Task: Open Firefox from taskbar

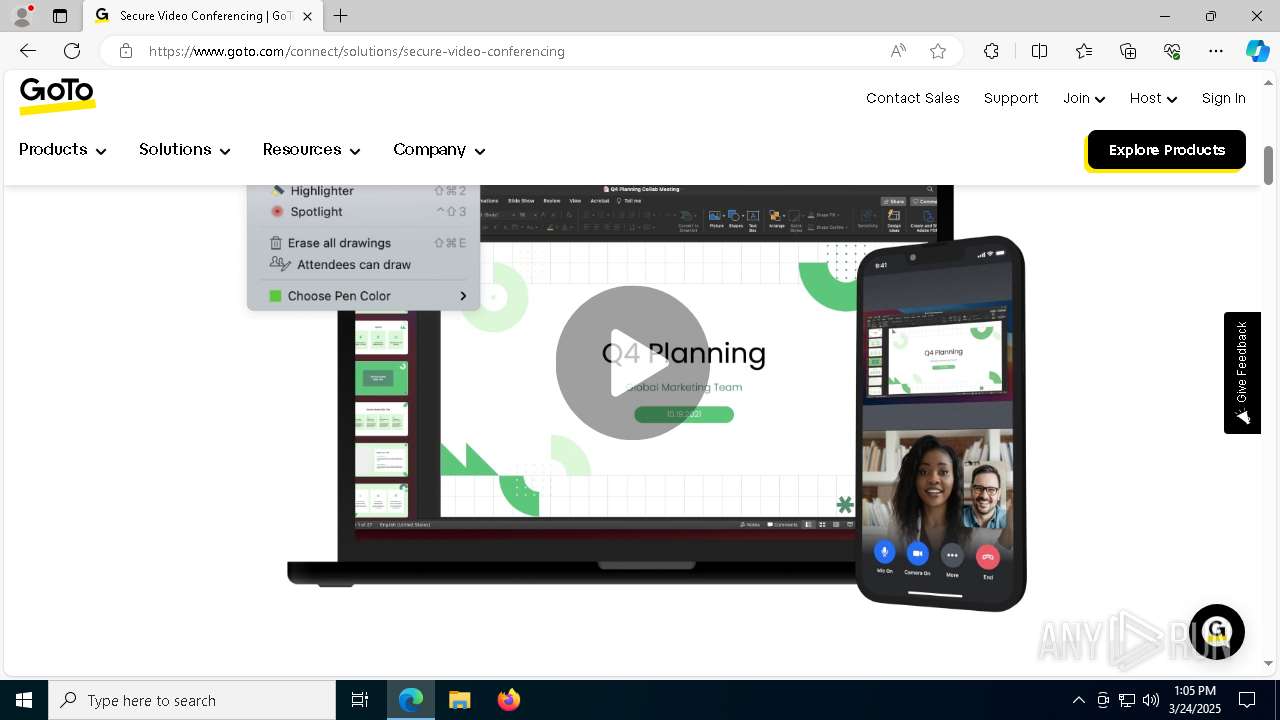Action: pos(508,700)
